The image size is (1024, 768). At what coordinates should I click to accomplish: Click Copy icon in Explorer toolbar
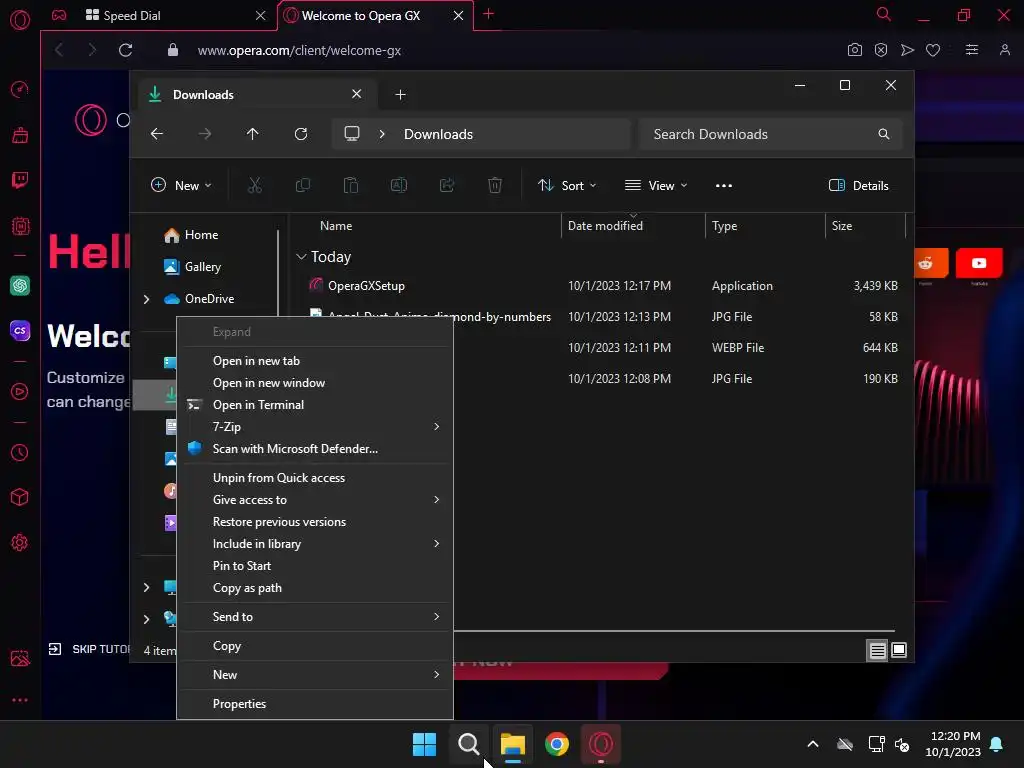(x=302, y=185)
